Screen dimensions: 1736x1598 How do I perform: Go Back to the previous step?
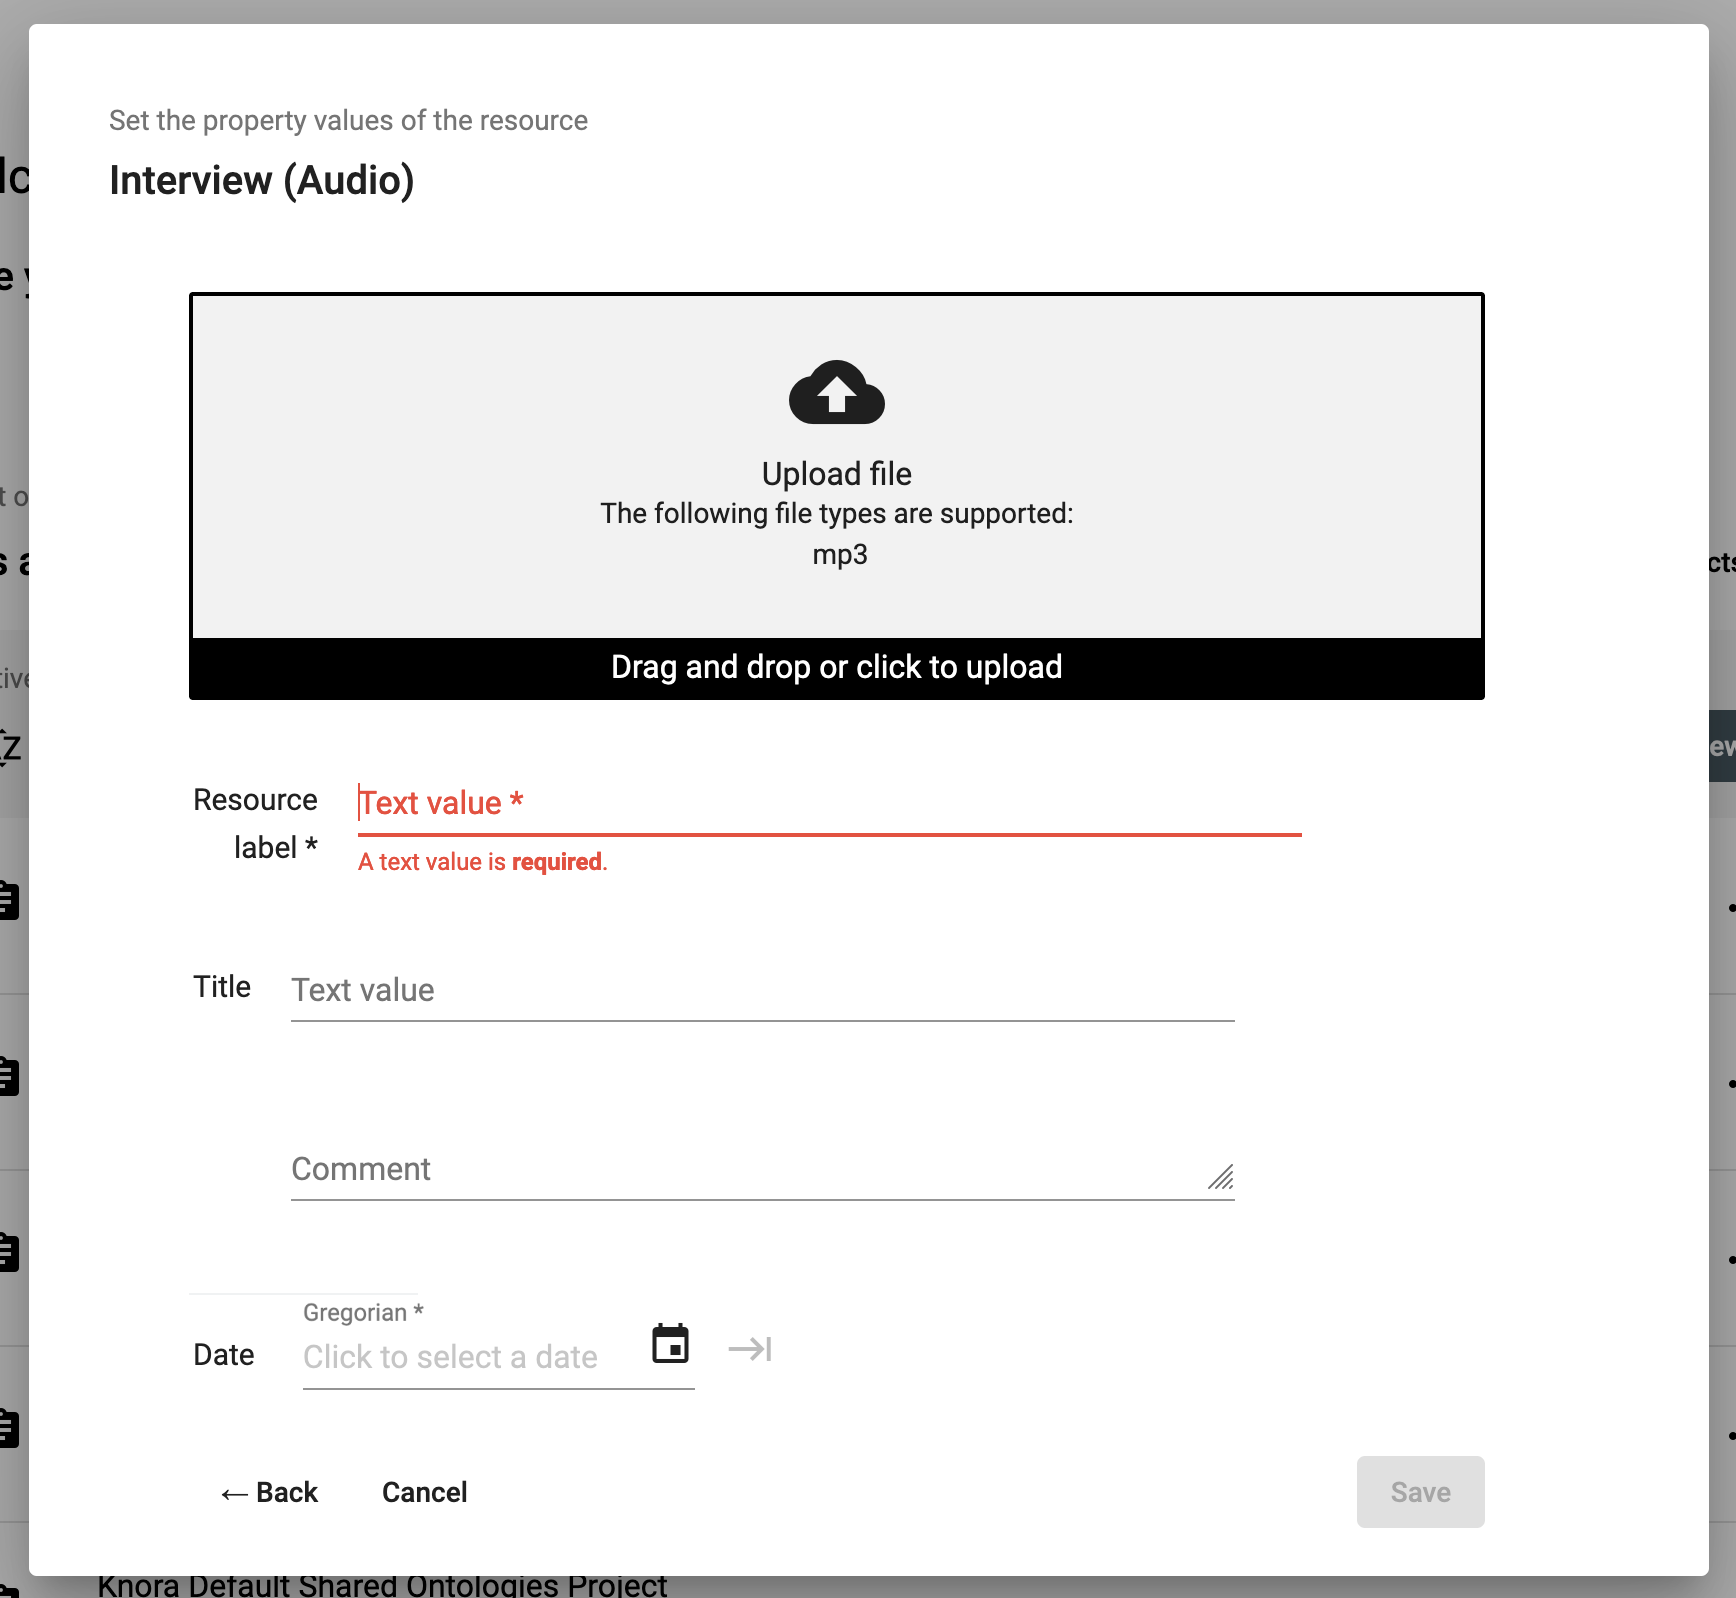[x=270, y=1493]
